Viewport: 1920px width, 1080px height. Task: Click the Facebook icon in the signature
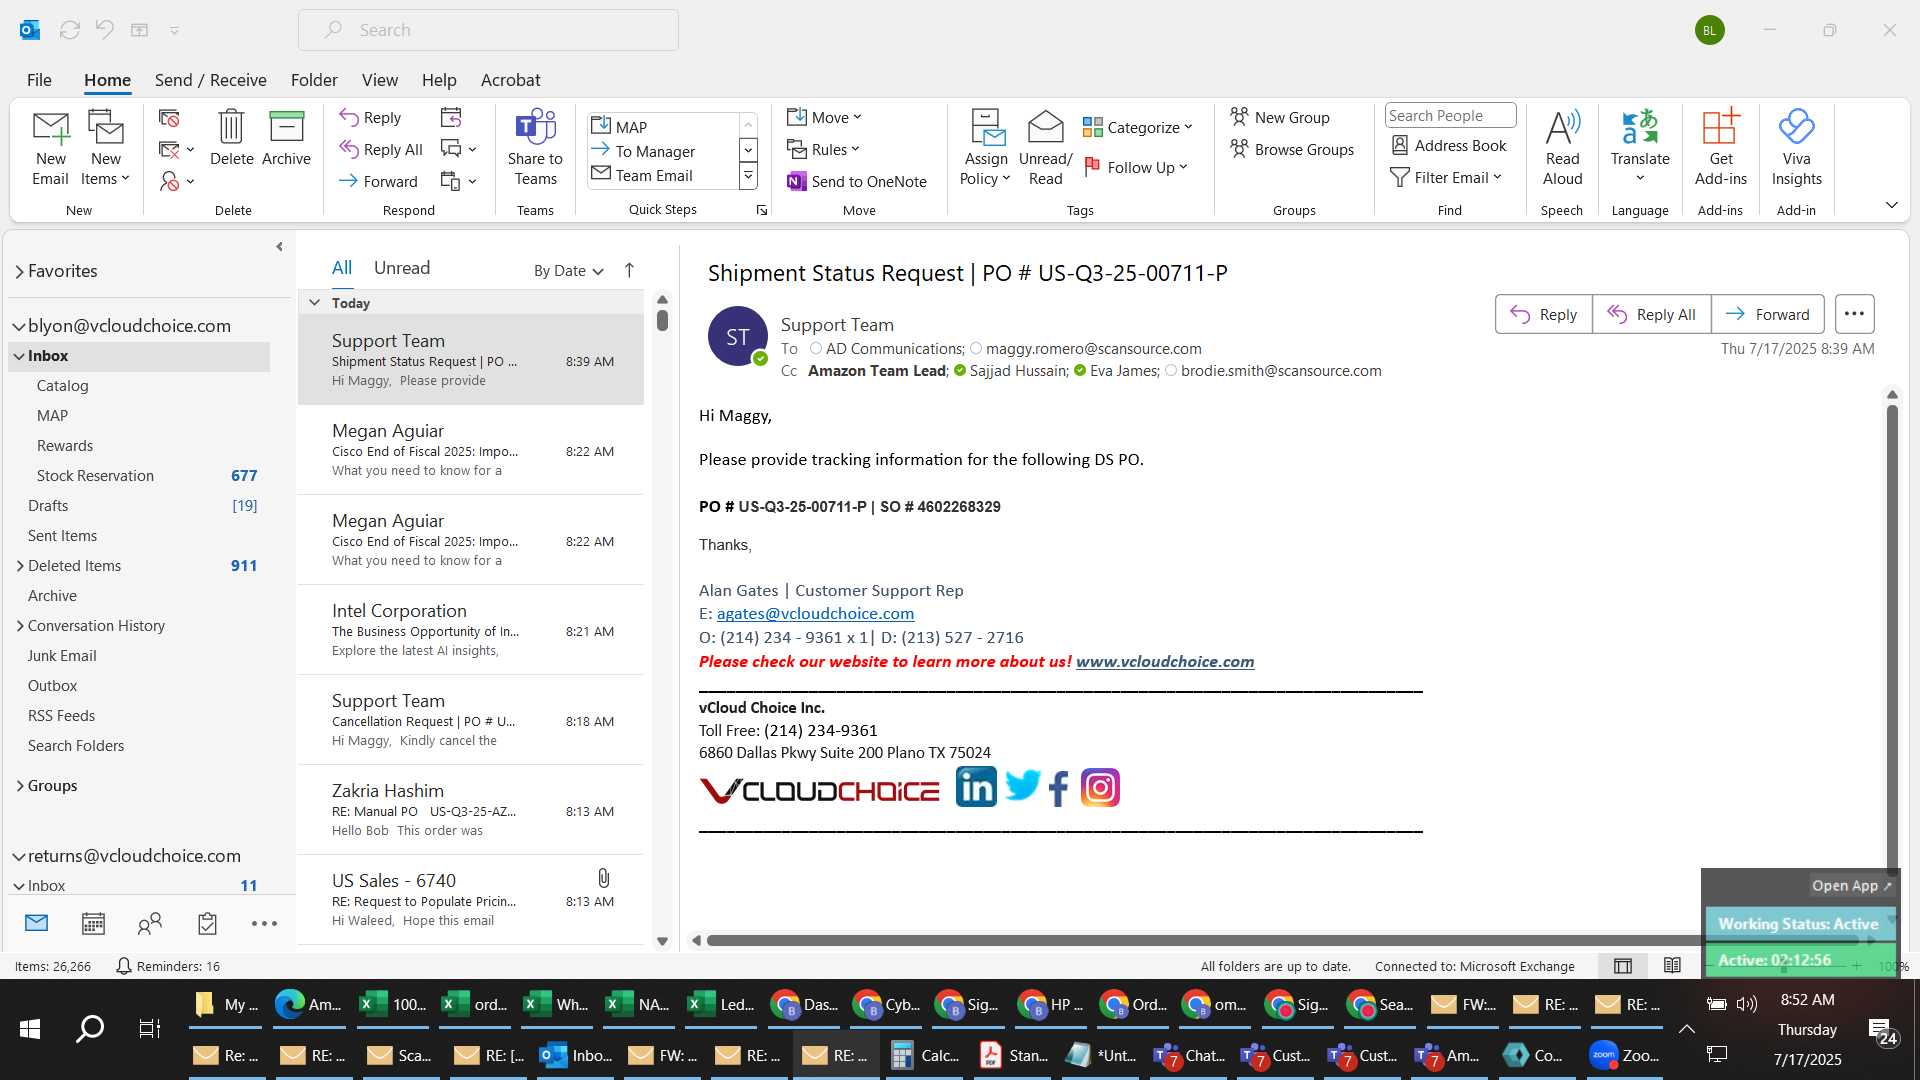1060,788
